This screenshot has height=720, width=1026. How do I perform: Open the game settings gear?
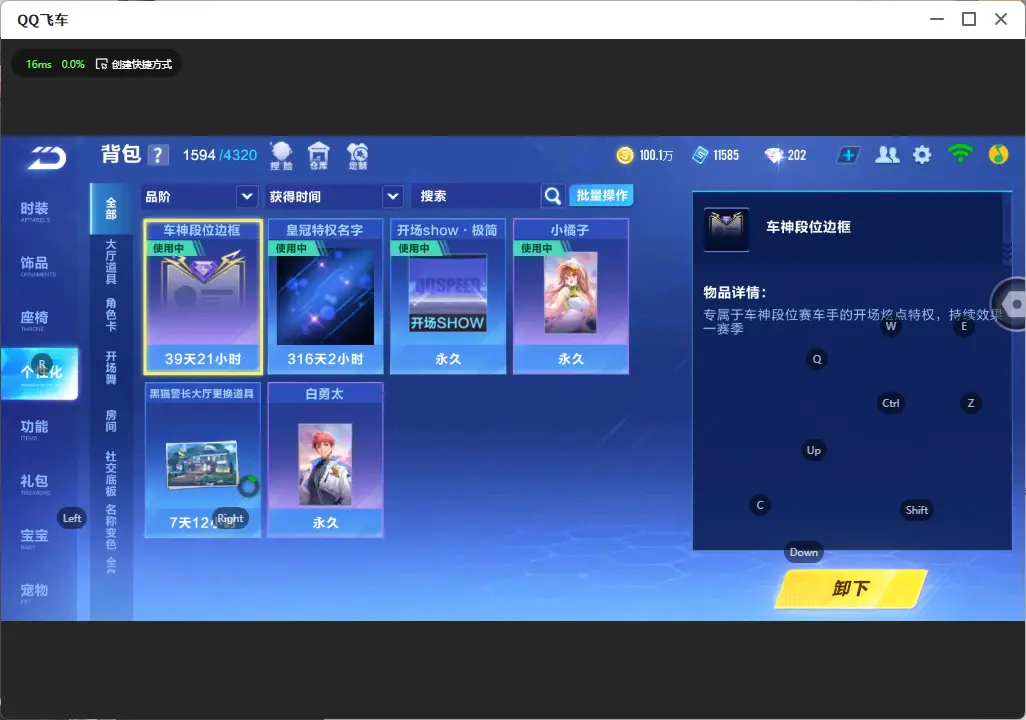click(922, 155)
